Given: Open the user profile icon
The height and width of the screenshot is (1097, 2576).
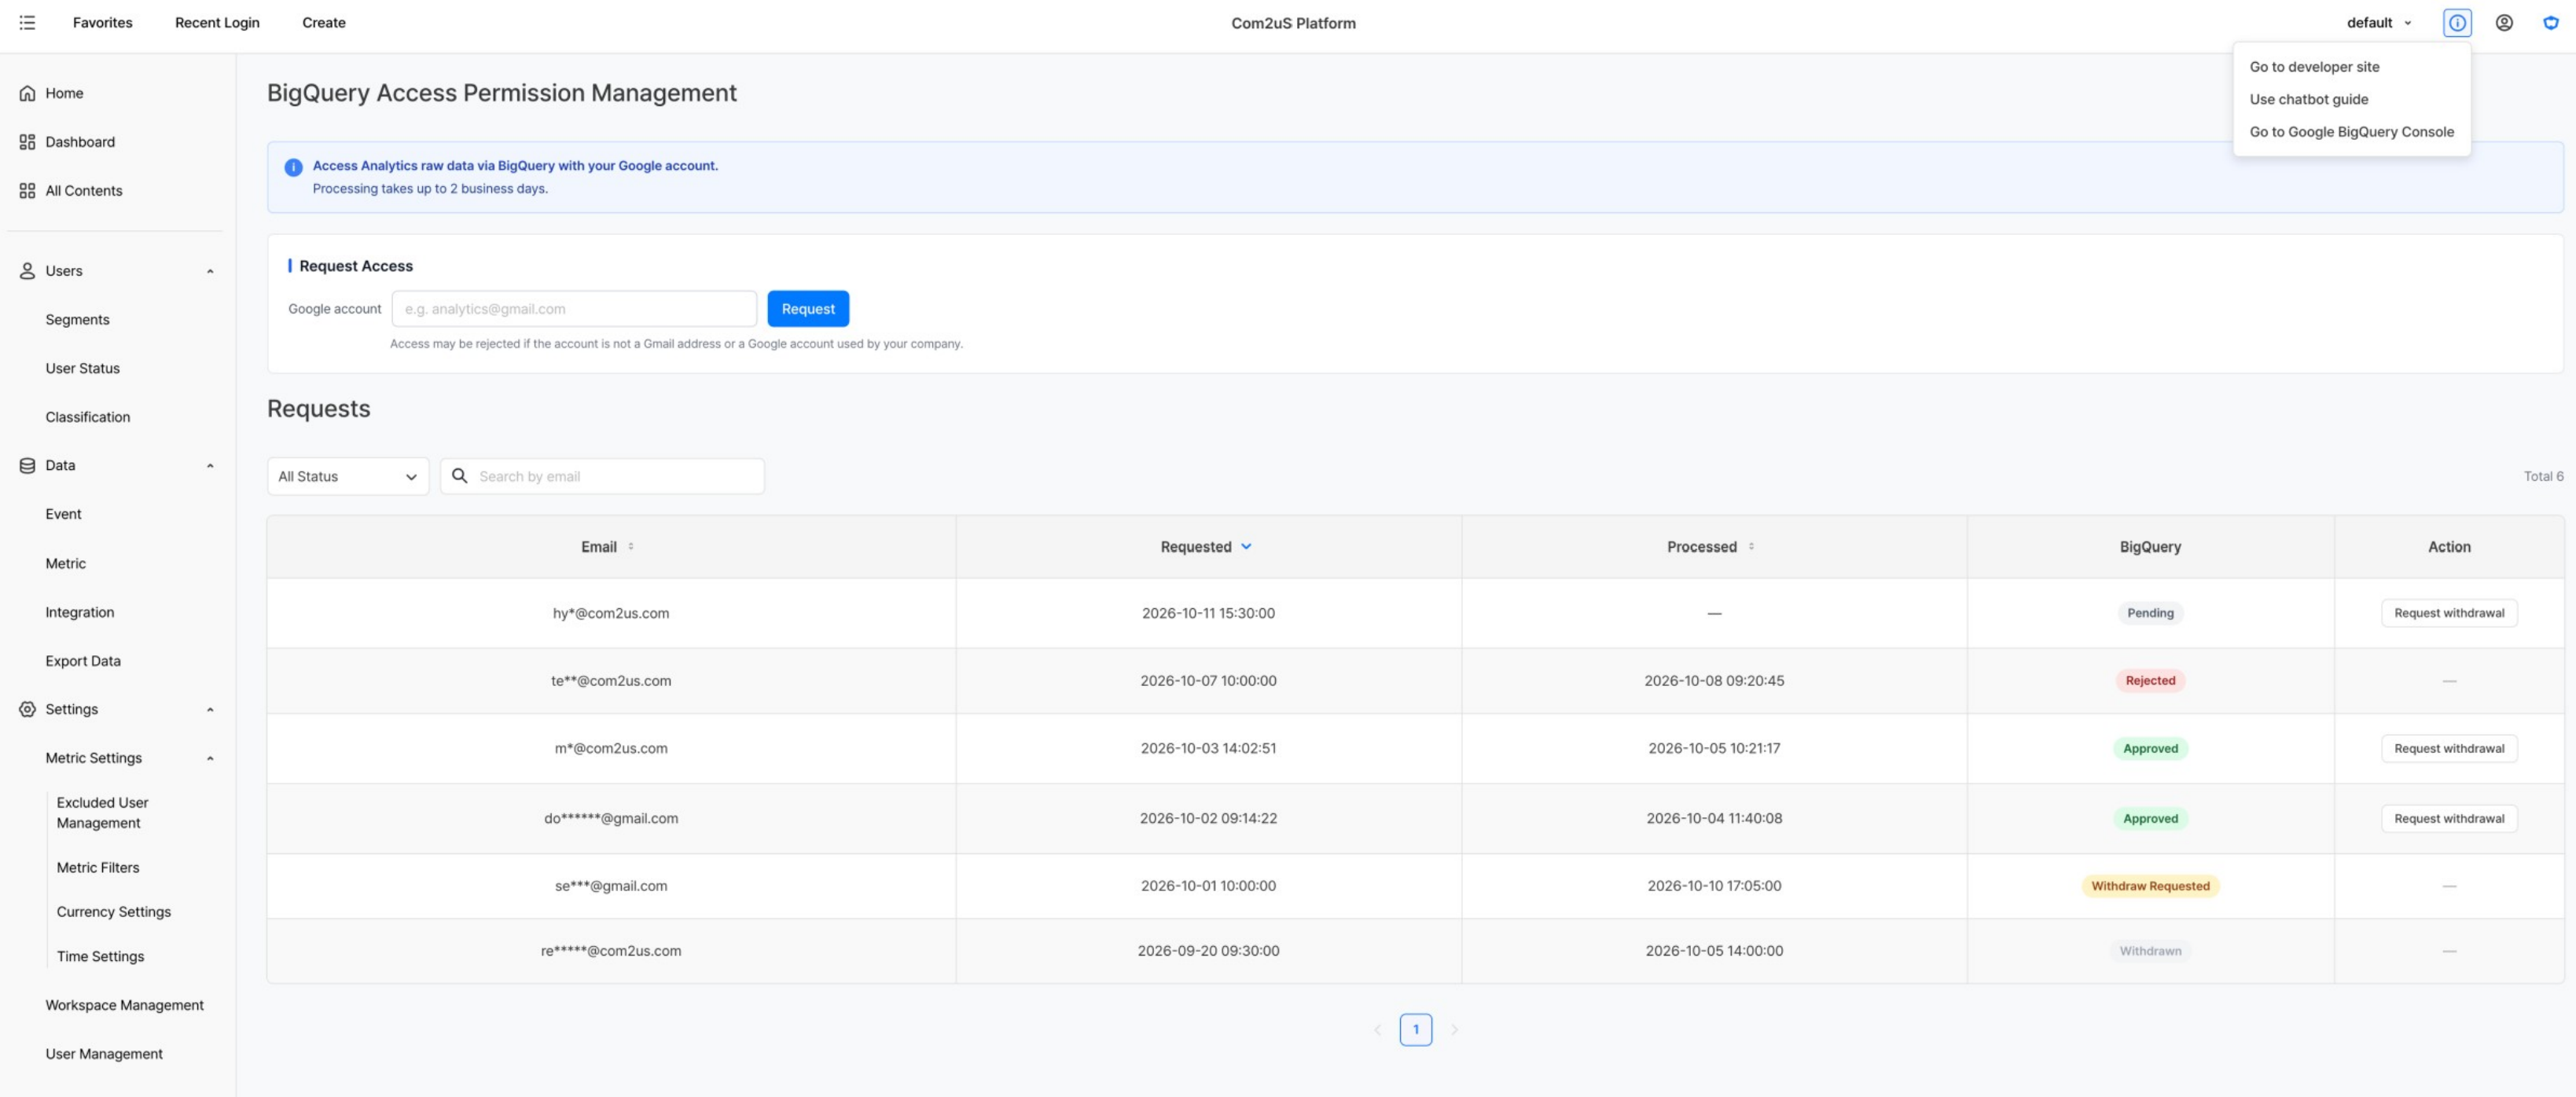Looking at the screenshot, I should [x=2504, y=22].
